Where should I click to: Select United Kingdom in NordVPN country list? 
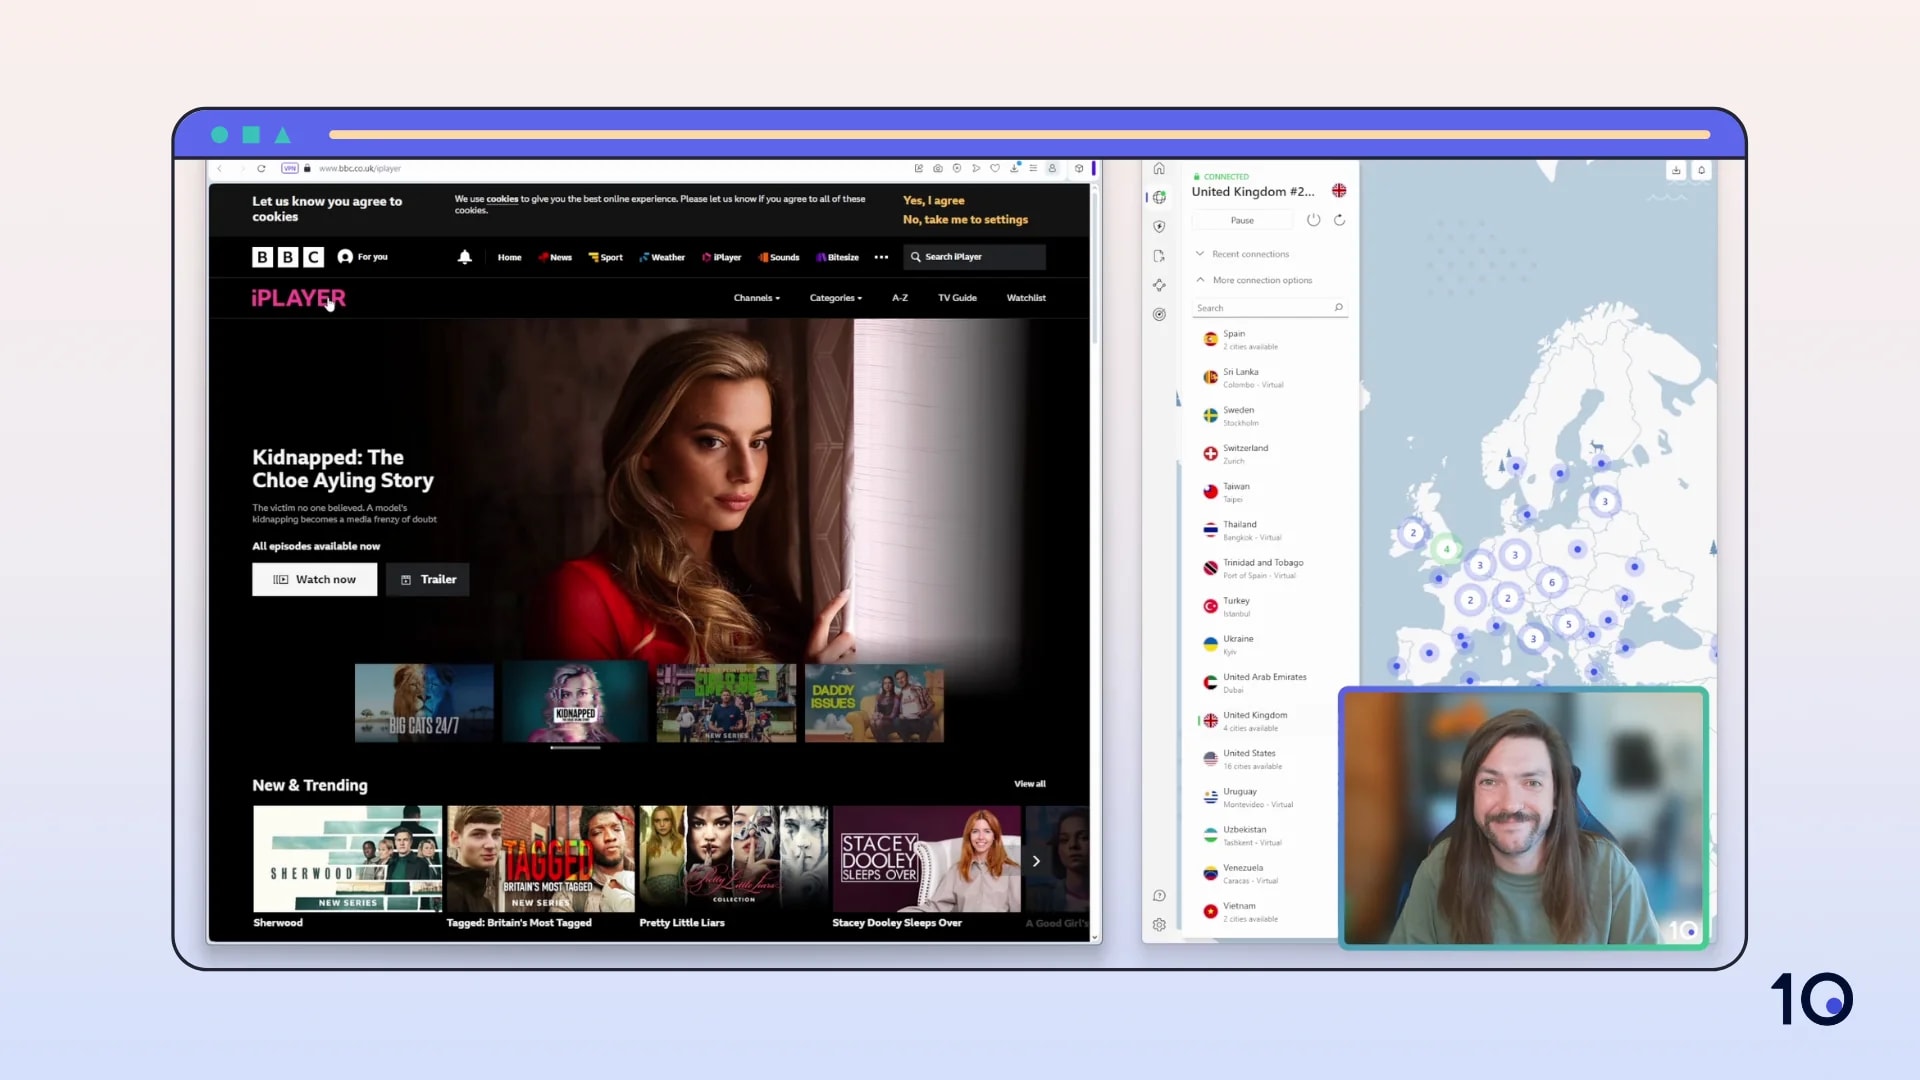(1270, 721)
